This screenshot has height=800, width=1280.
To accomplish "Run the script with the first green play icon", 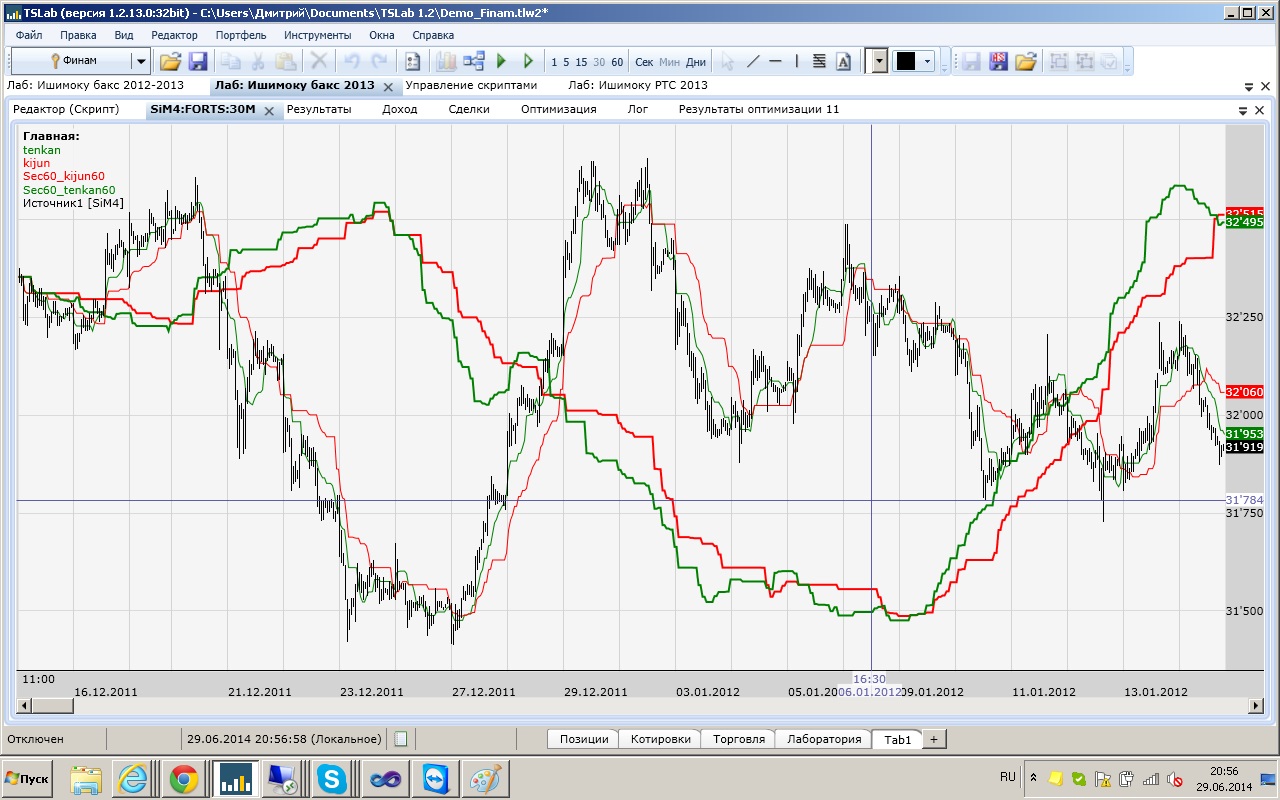I will pyautogui.click(x=502, y=61).
